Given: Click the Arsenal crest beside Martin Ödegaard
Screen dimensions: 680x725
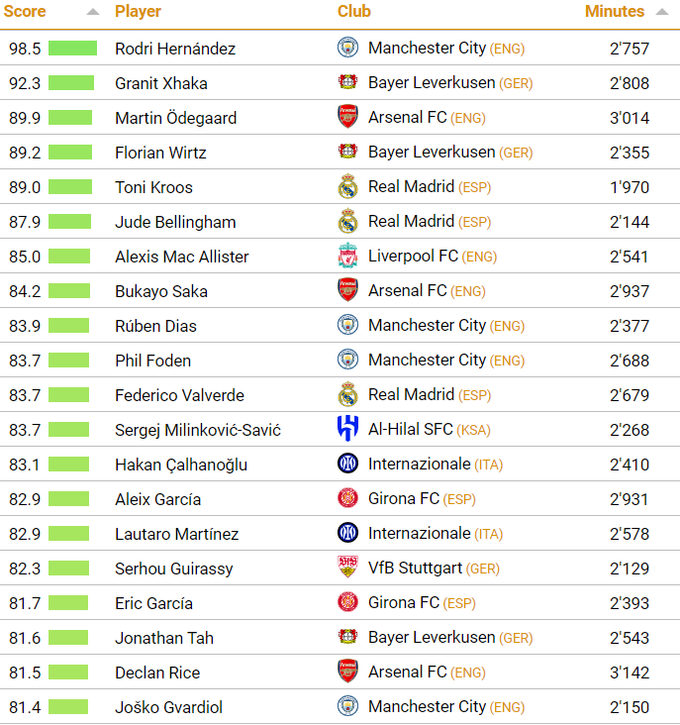Looking at the screenshot, I should (x=348, y=117).
